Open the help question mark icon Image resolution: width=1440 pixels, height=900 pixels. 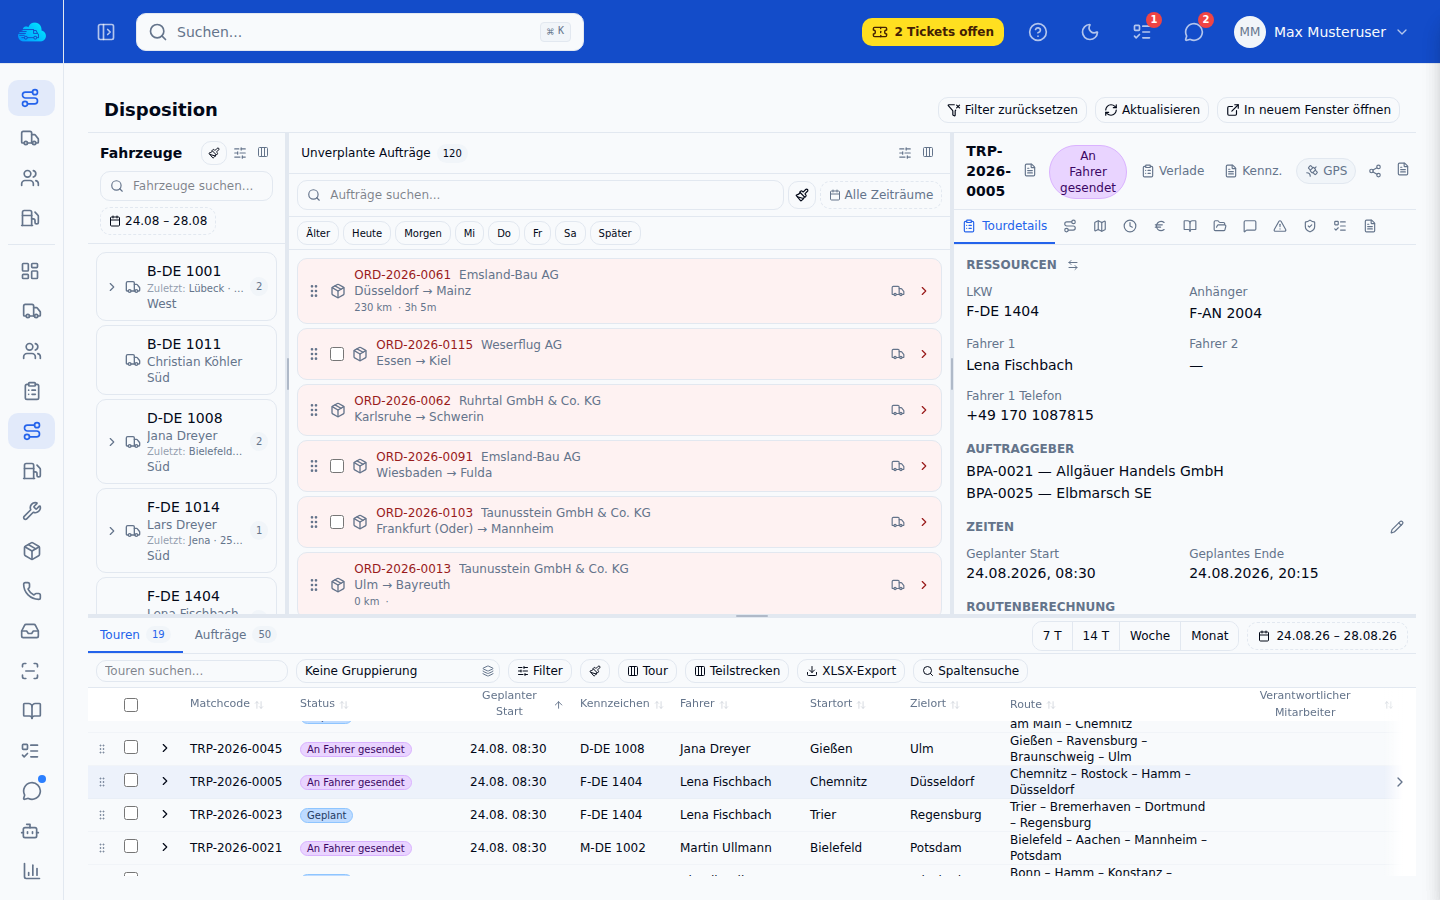[x=1038, y=32]
